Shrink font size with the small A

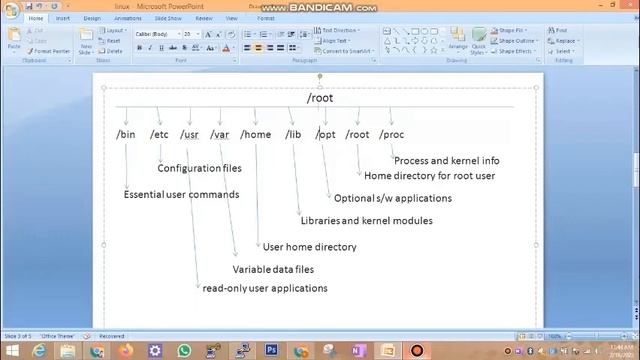pos(219,34)
